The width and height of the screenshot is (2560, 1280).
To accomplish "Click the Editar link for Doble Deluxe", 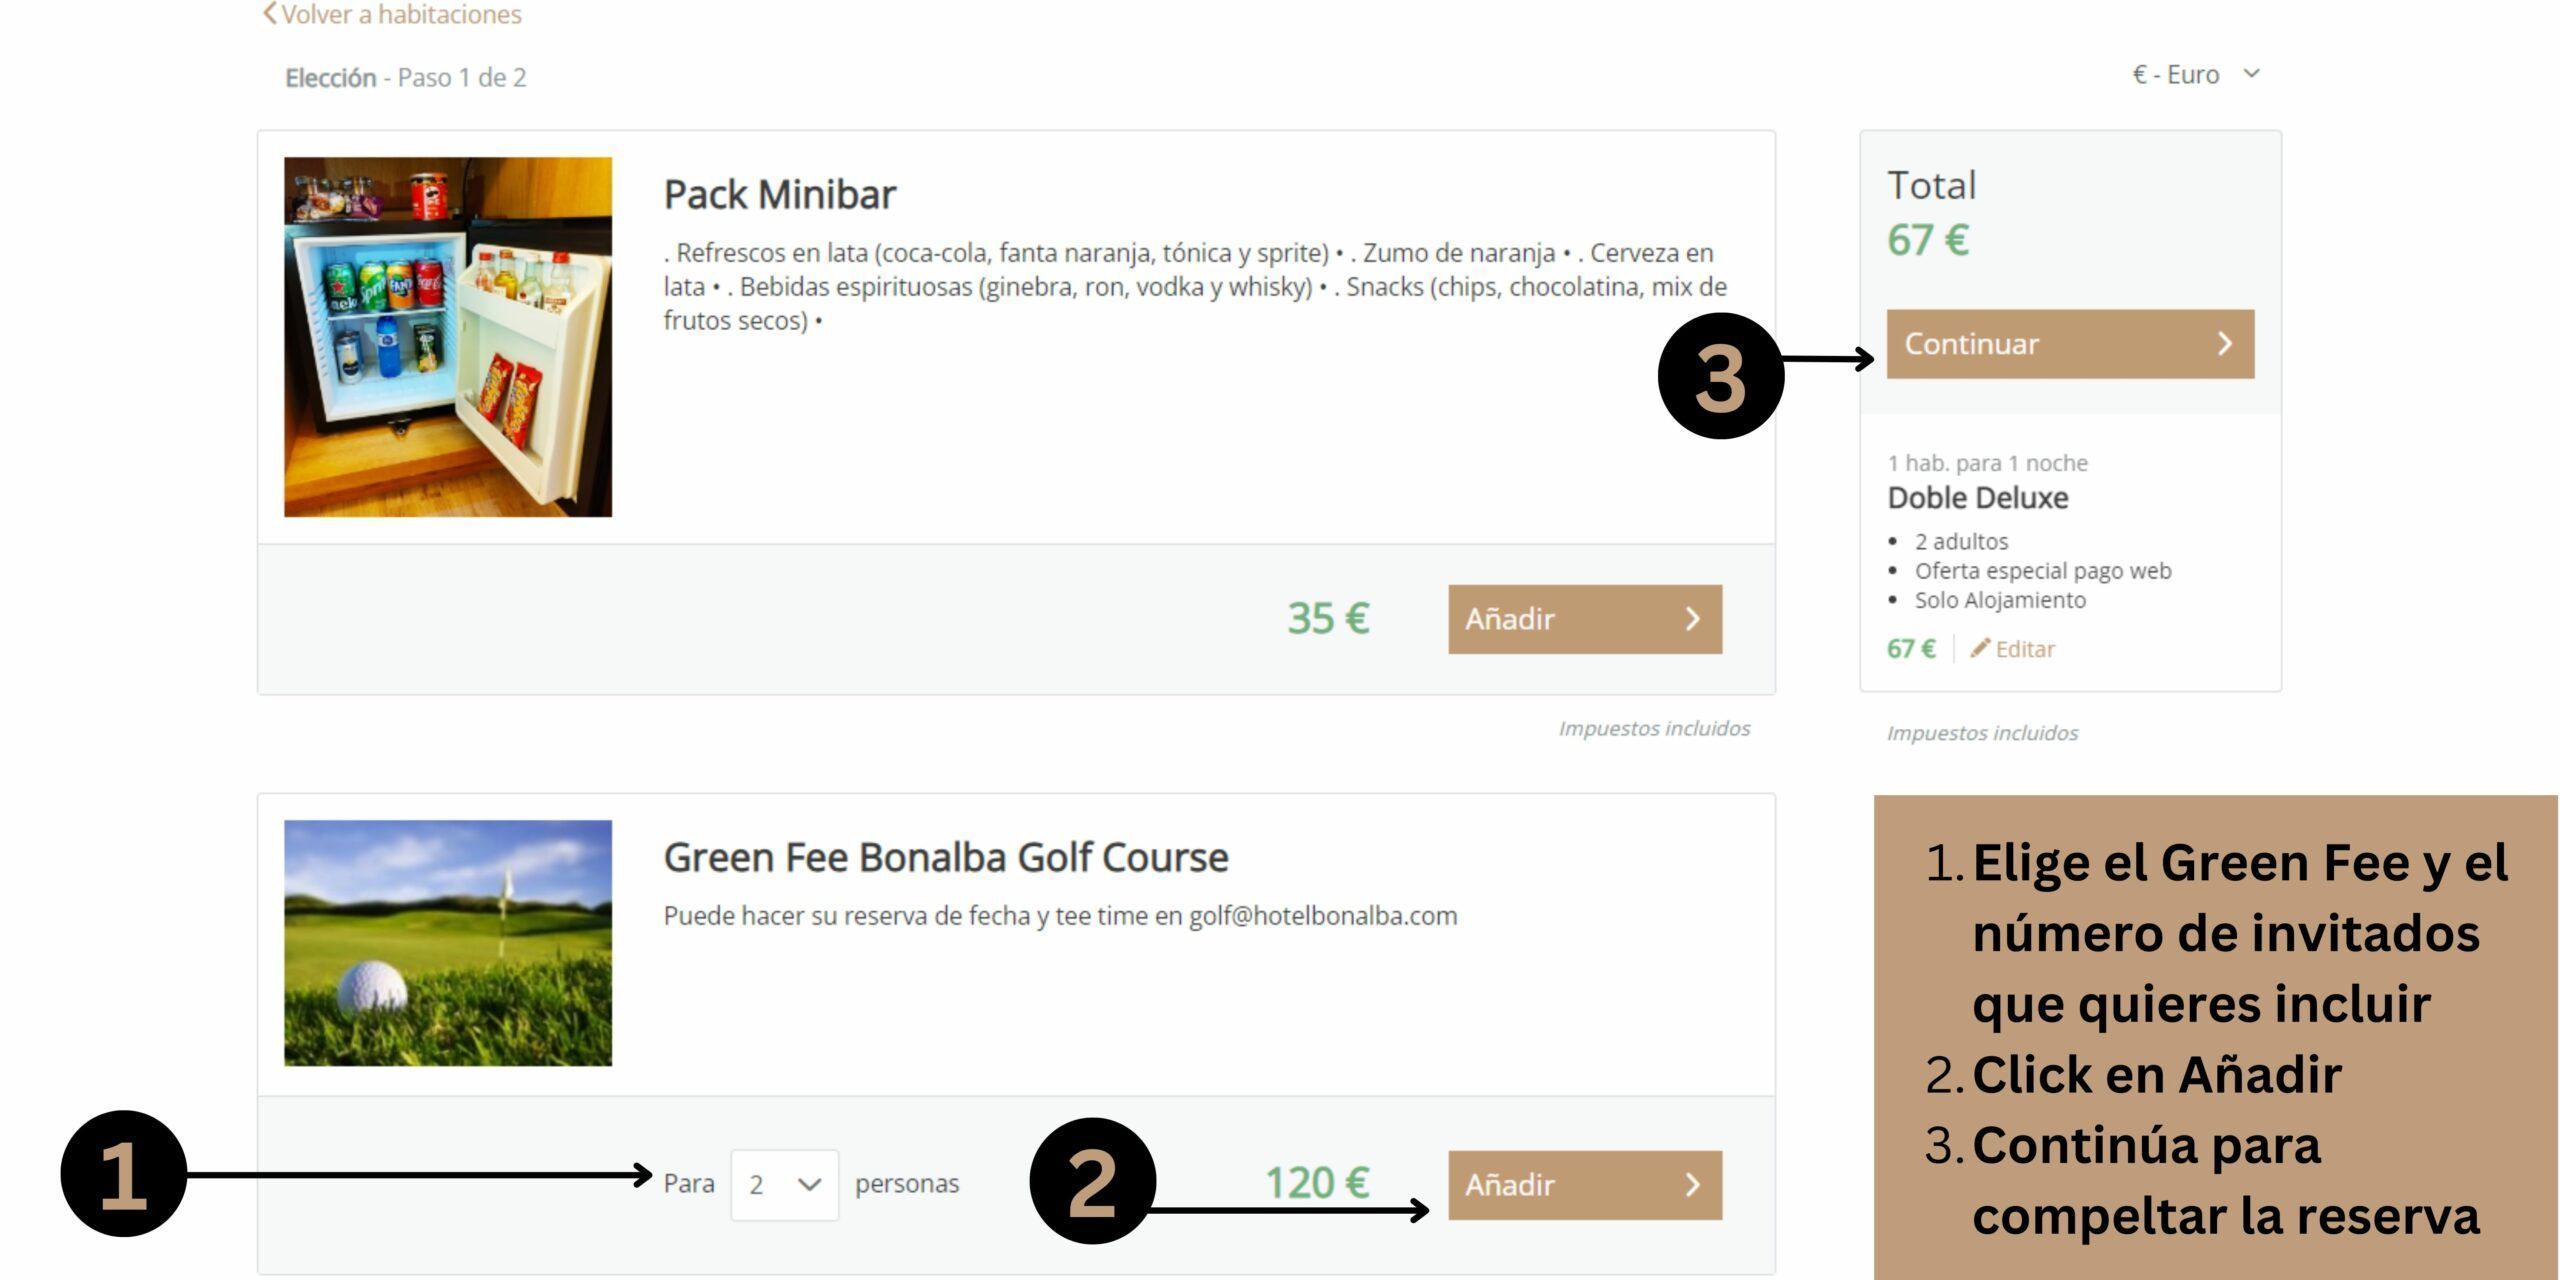I will coord(2012,649).
